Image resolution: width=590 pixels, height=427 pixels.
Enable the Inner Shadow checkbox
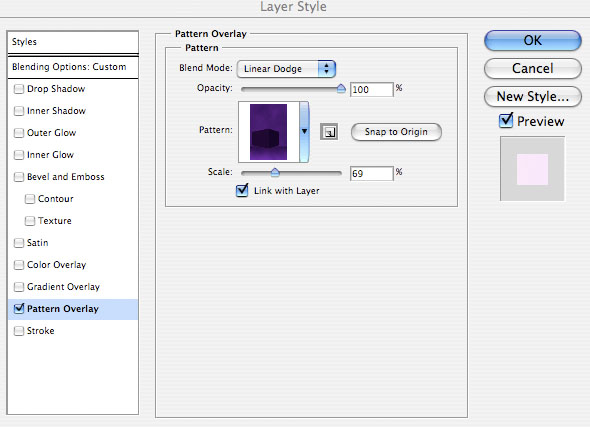(x=18, y=111)
